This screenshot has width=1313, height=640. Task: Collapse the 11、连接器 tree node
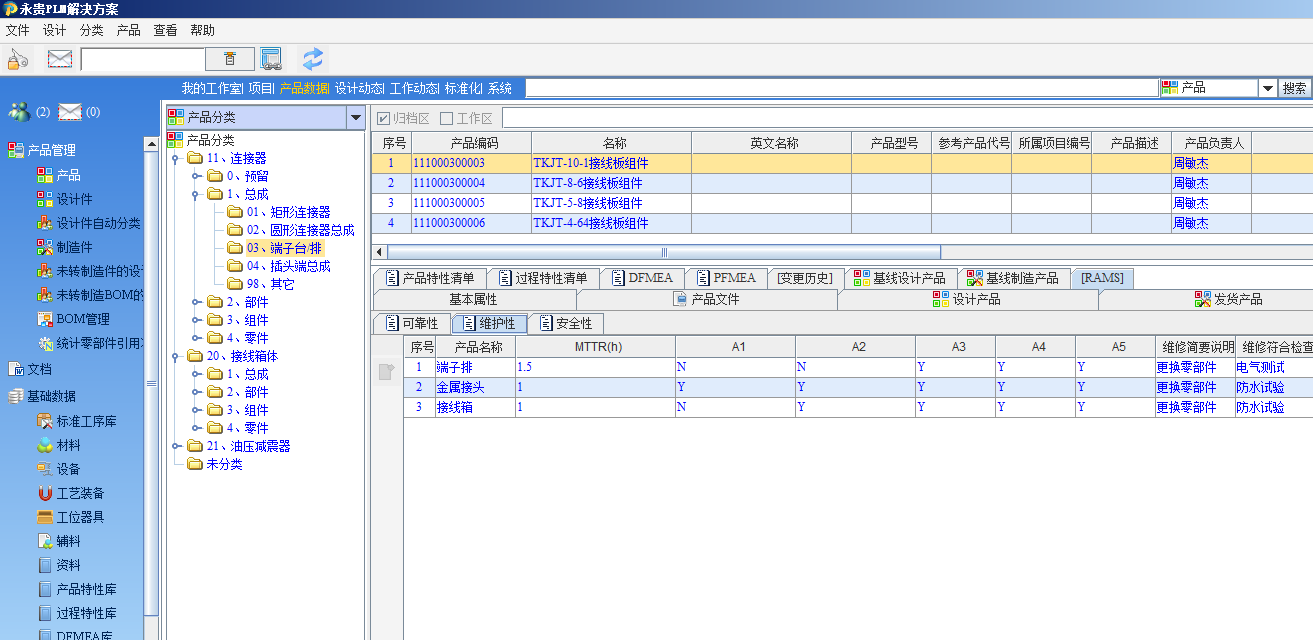(x=174, y=158)
